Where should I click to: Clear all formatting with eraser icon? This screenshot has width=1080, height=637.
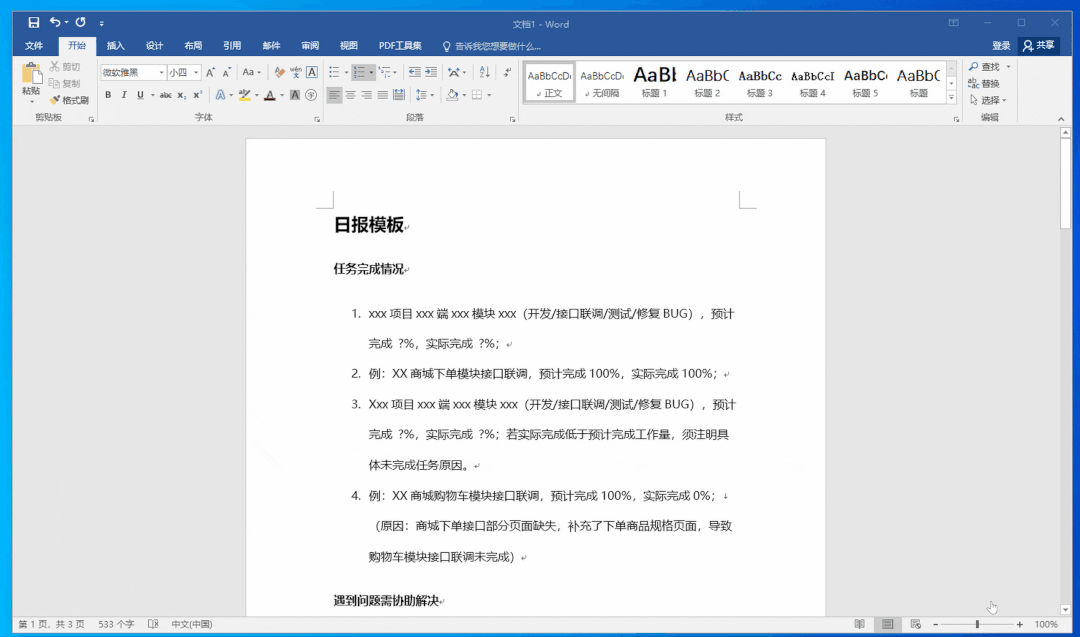tap(279, 72)
